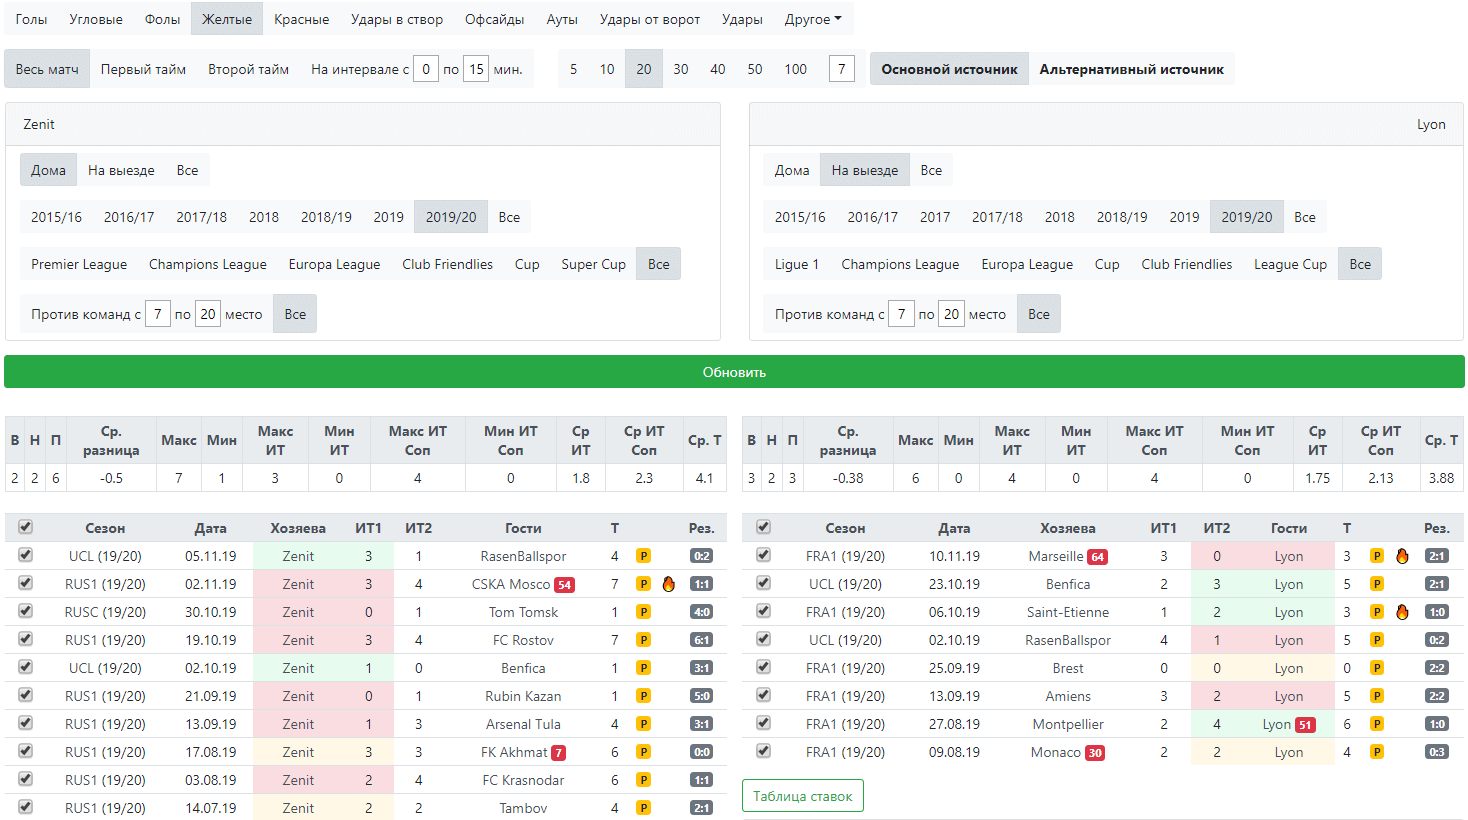Click yellow card icon in Marseille row

point(1377,556)
